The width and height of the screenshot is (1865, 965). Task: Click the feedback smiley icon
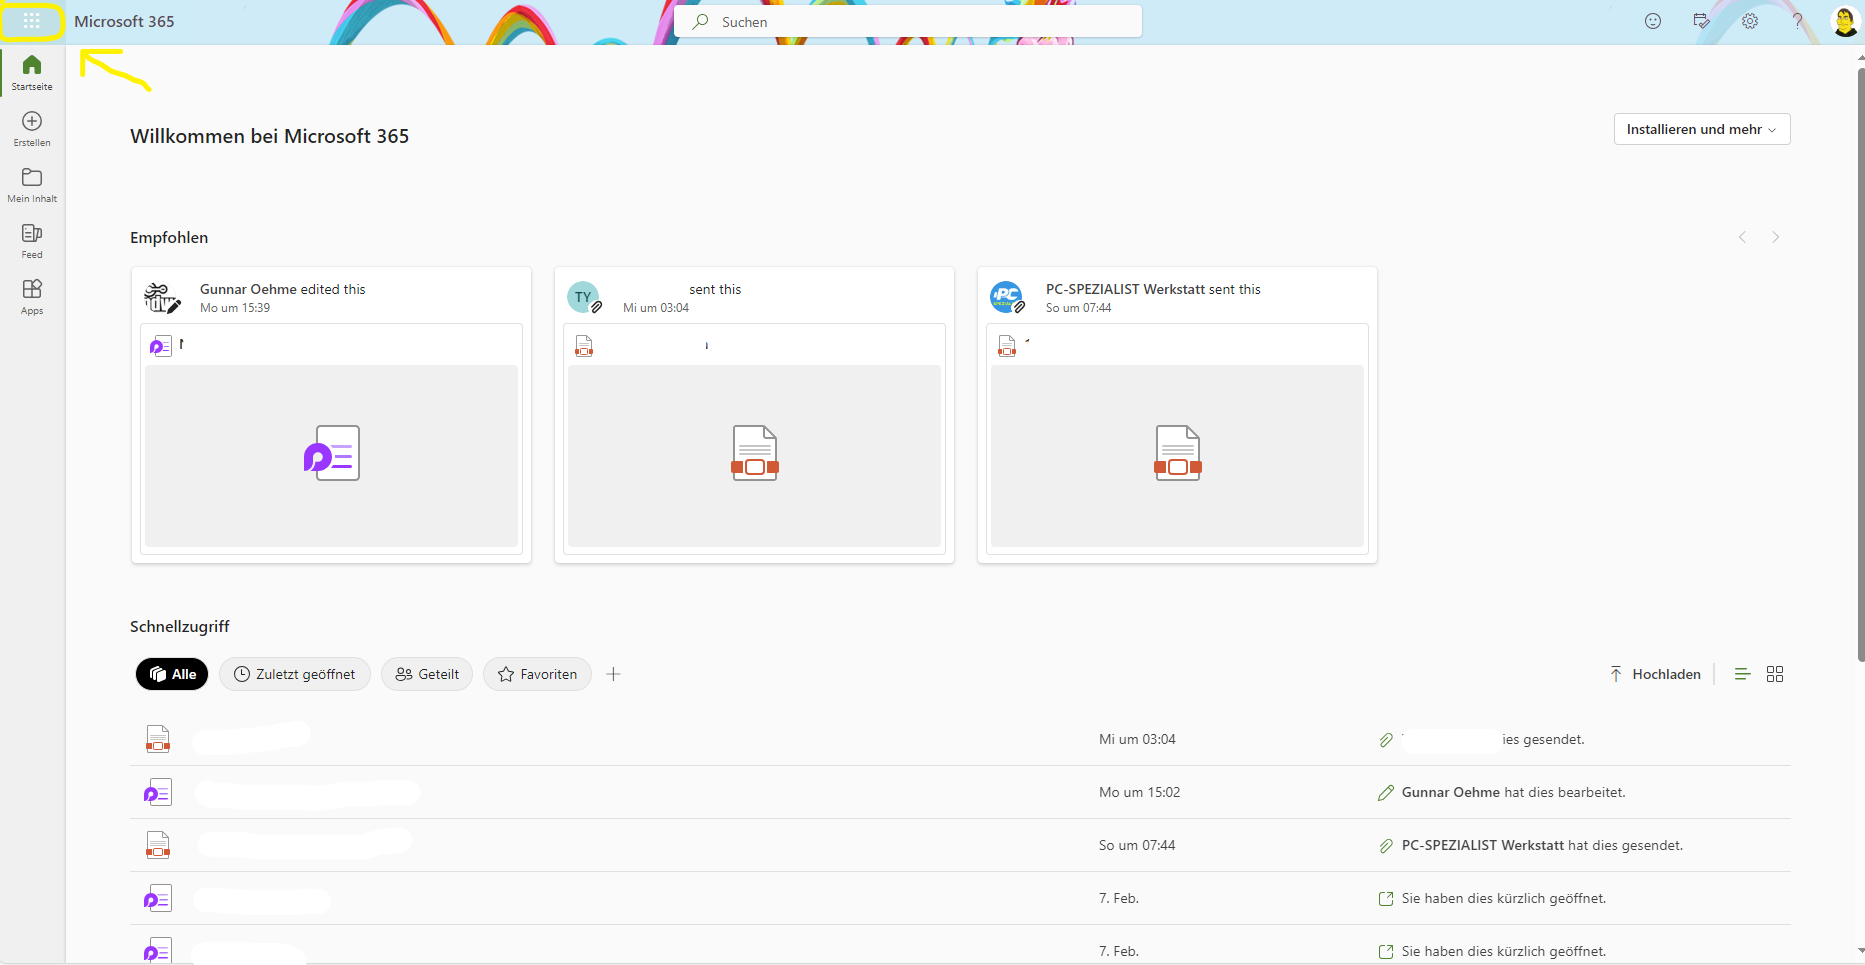(1653, 21)
